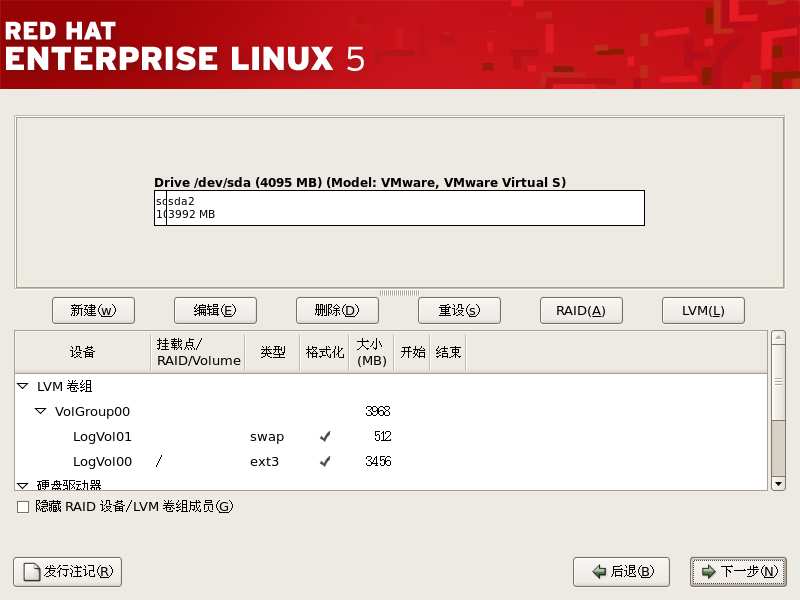
Task: Sort by the 结束 column header
Action: (448, 352)
